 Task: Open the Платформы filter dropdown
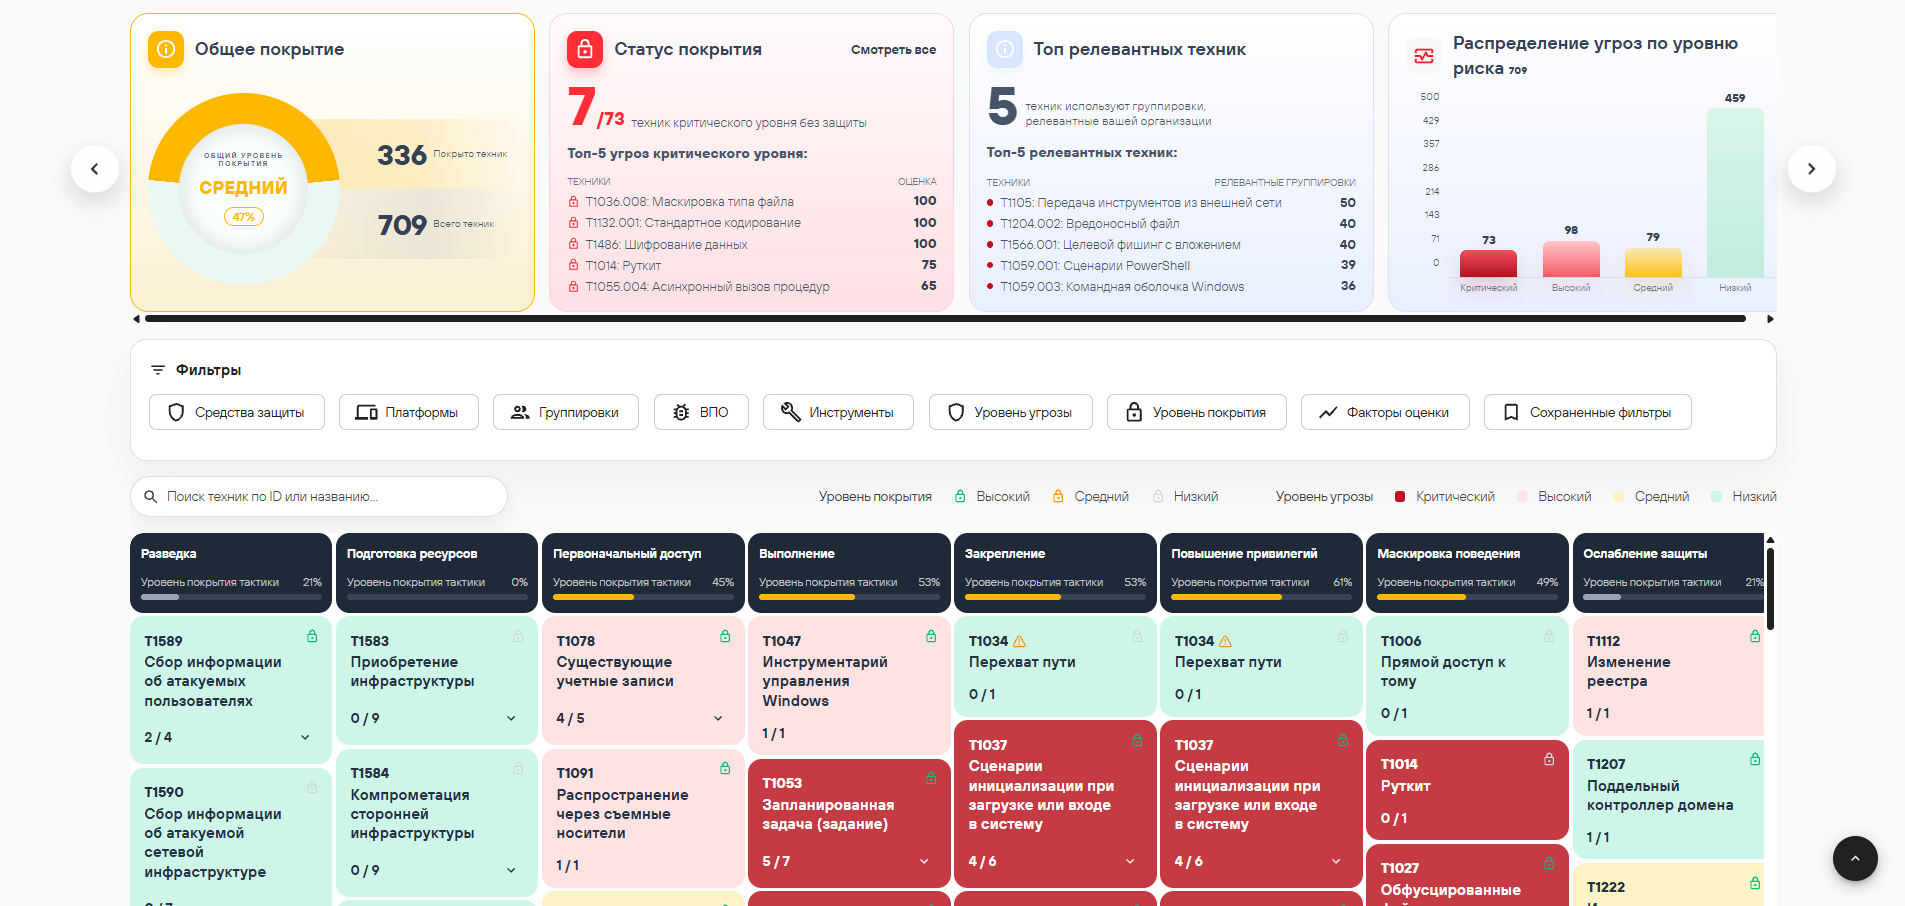(409, 412)
